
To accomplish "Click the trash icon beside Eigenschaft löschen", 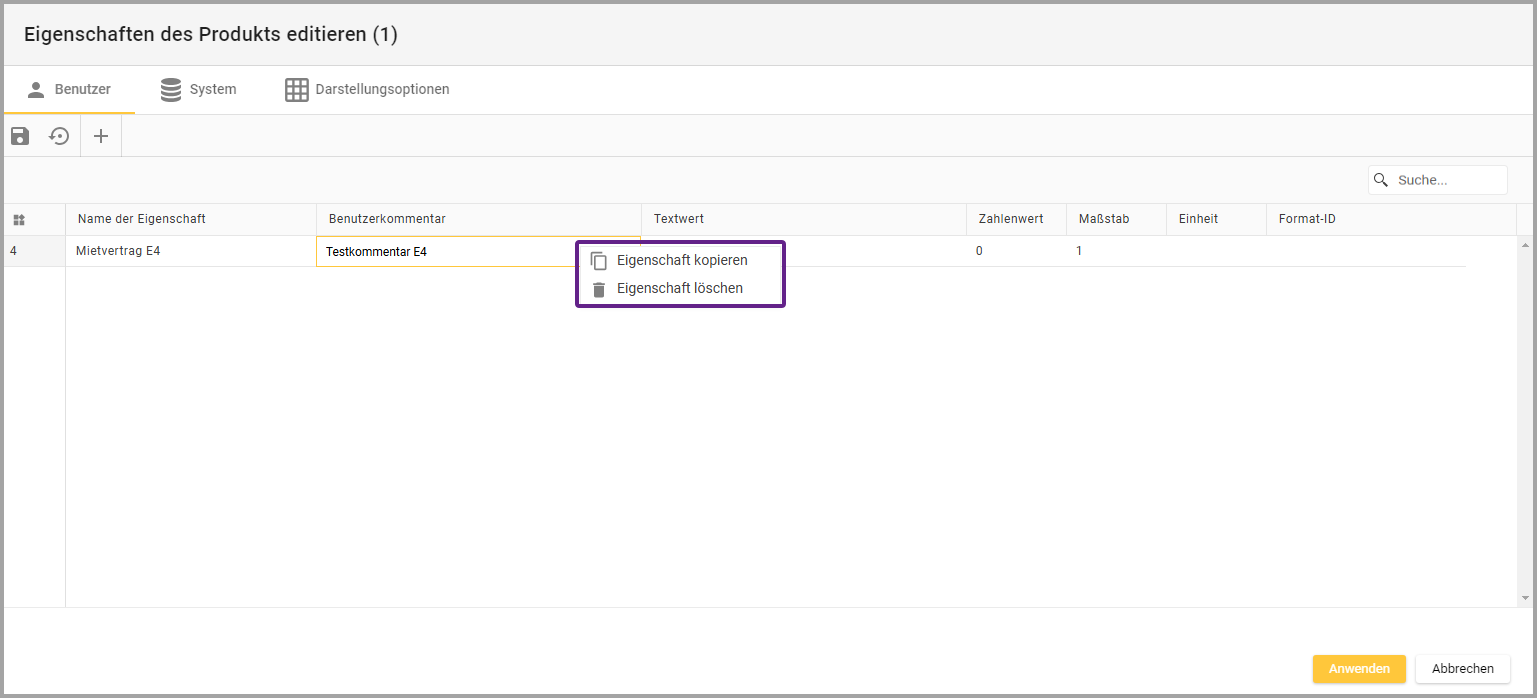I will (x=599, y=289).
